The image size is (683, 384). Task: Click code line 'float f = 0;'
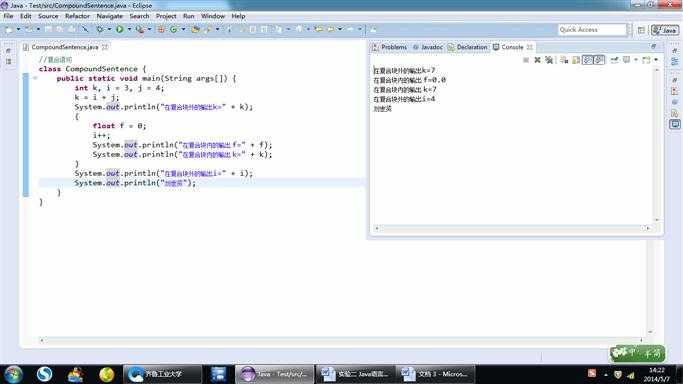click(x=119, y=126)
